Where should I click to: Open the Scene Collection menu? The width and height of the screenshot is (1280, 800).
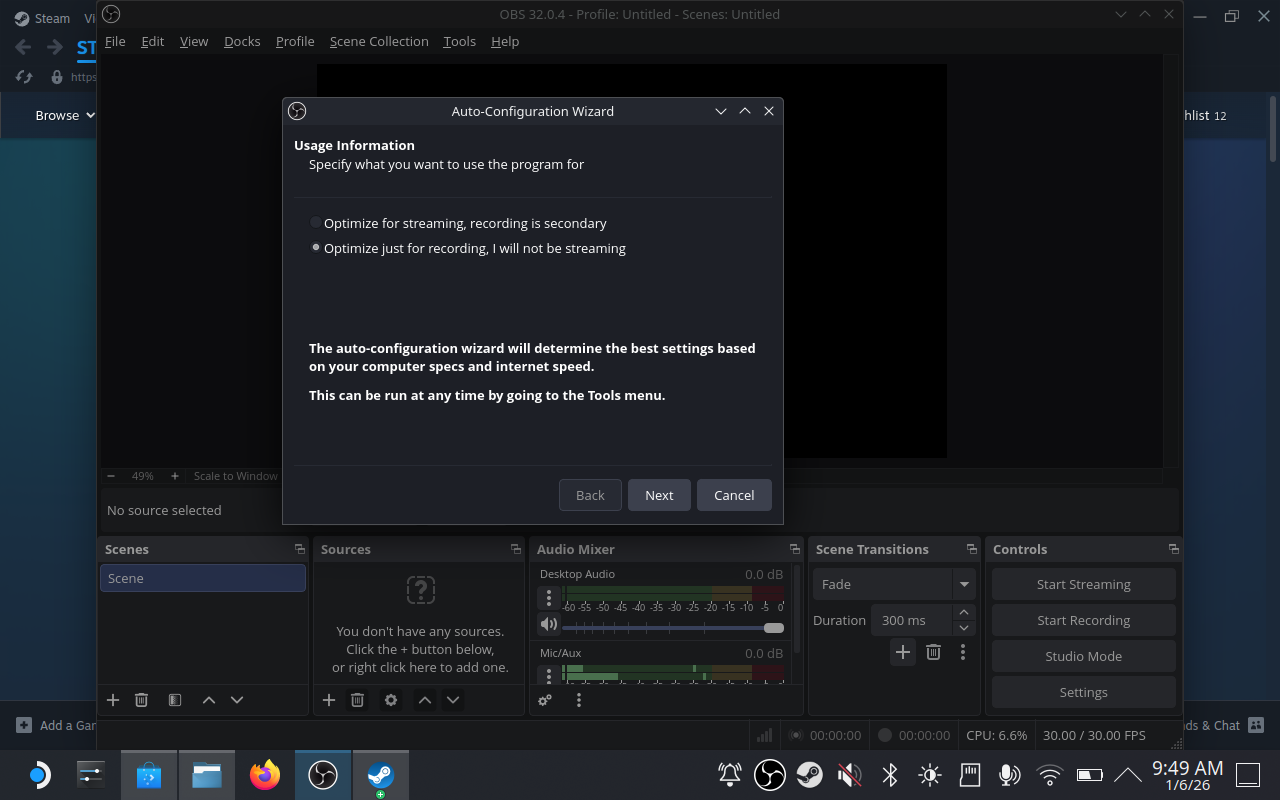379,41
